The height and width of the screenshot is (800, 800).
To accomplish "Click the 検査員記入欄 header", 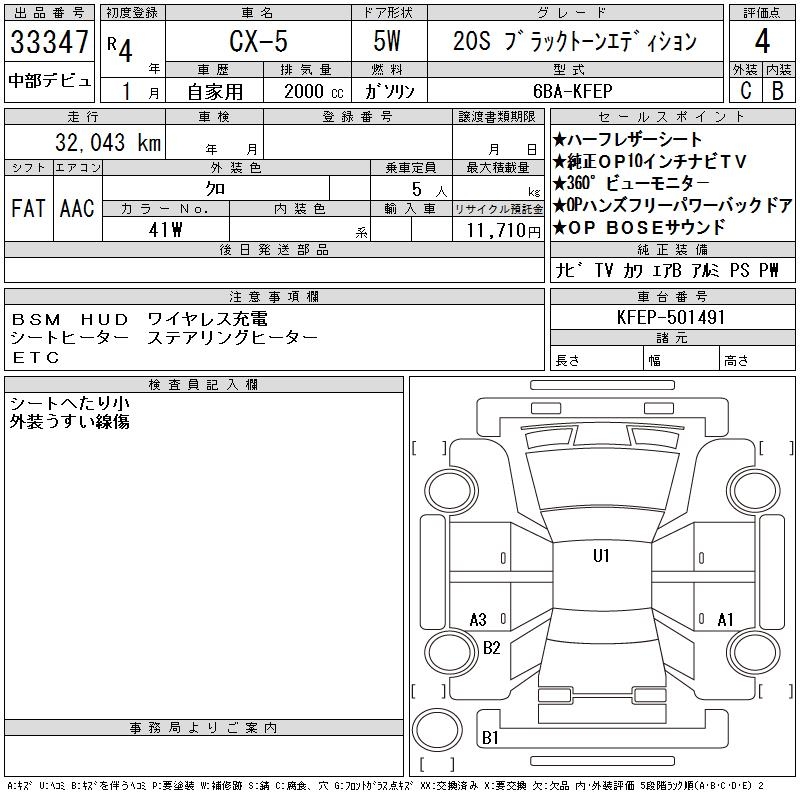I will tap(203, 385).
